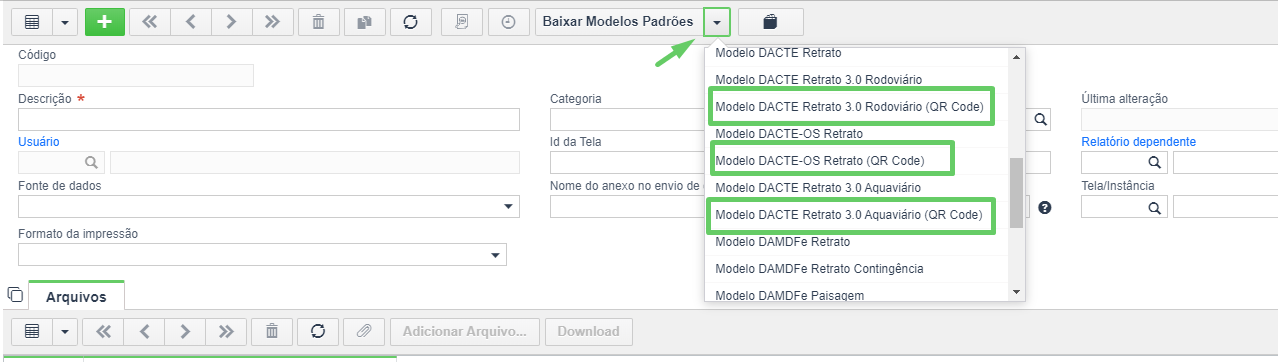Click the top toolbar trash delete icon

318,21
